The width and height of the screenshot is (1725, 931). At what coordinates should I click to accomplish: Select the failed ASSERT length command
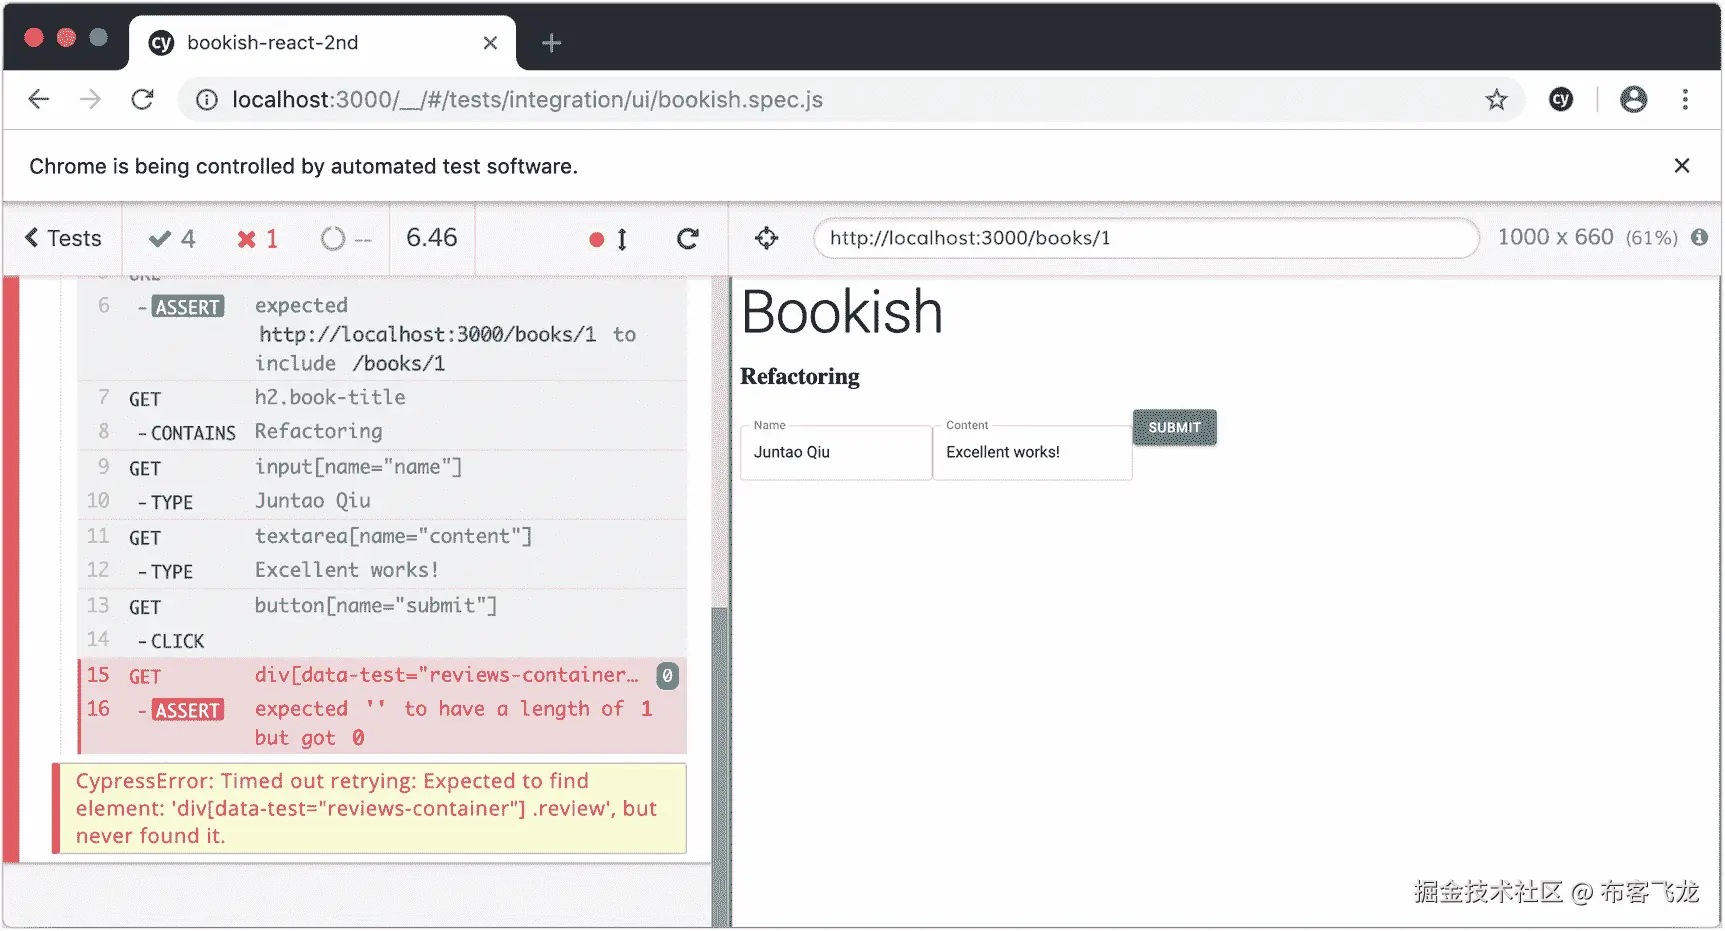[382, 723]
